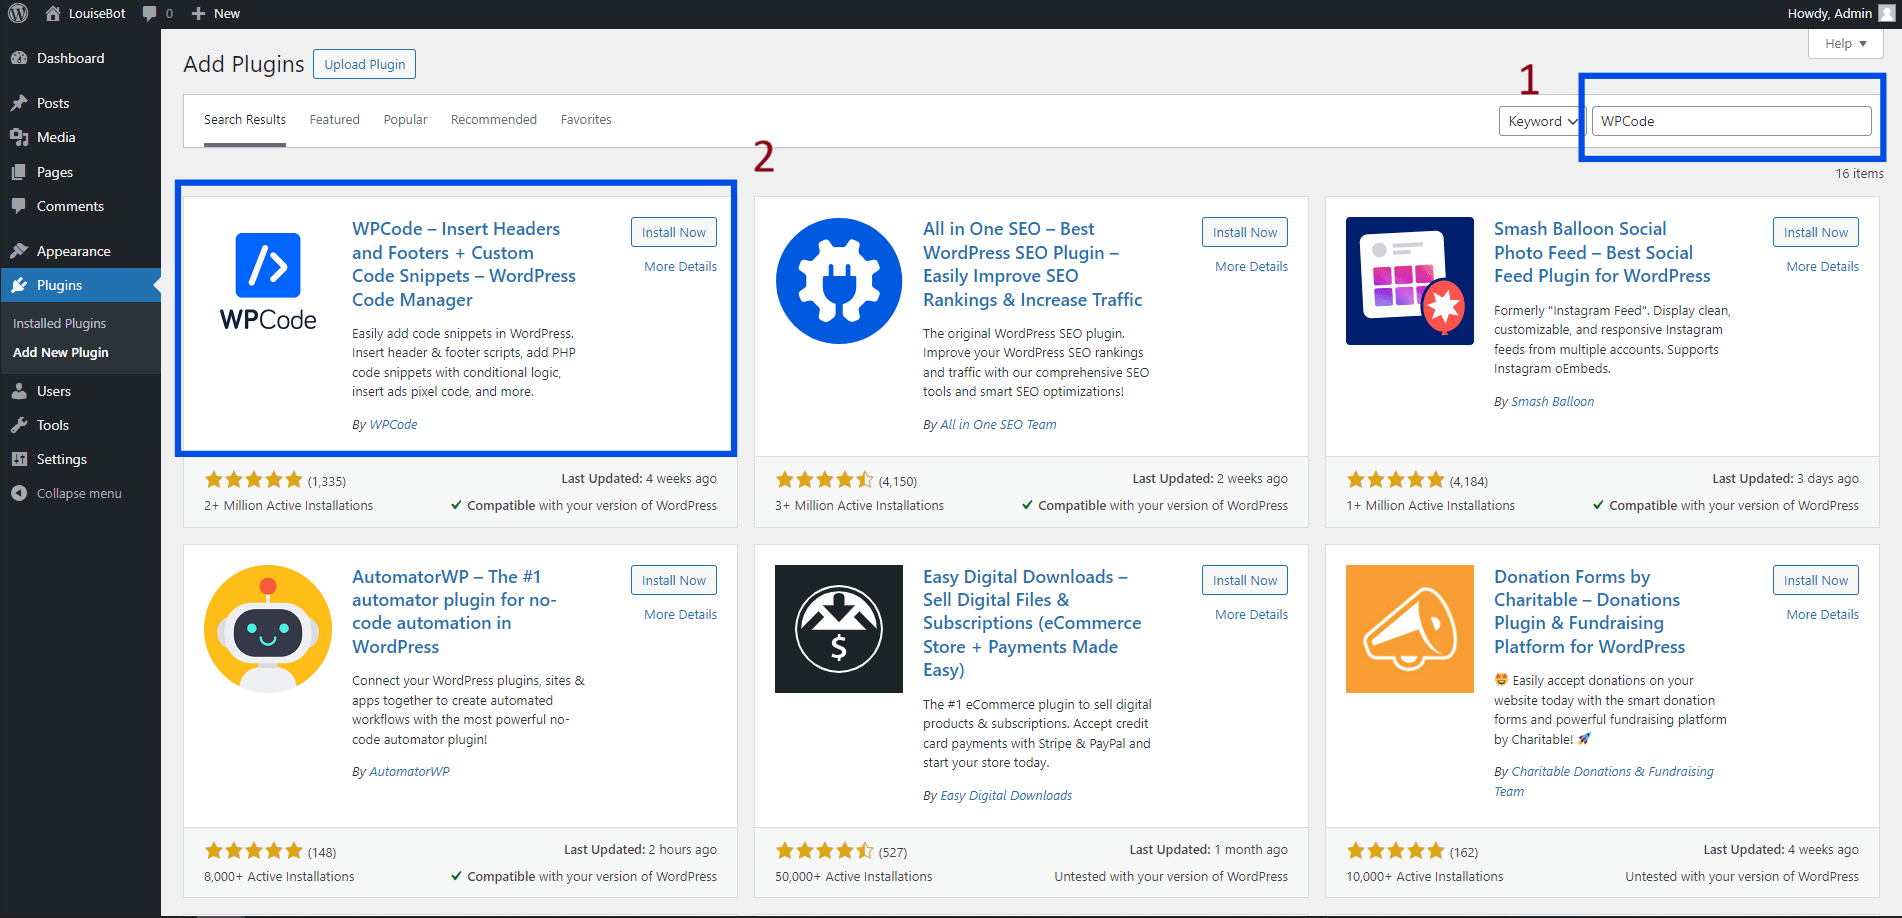This screenshot has width=1902, height=918.
Task: Switch to the Popular tab
Action: [x=405, y=120]
